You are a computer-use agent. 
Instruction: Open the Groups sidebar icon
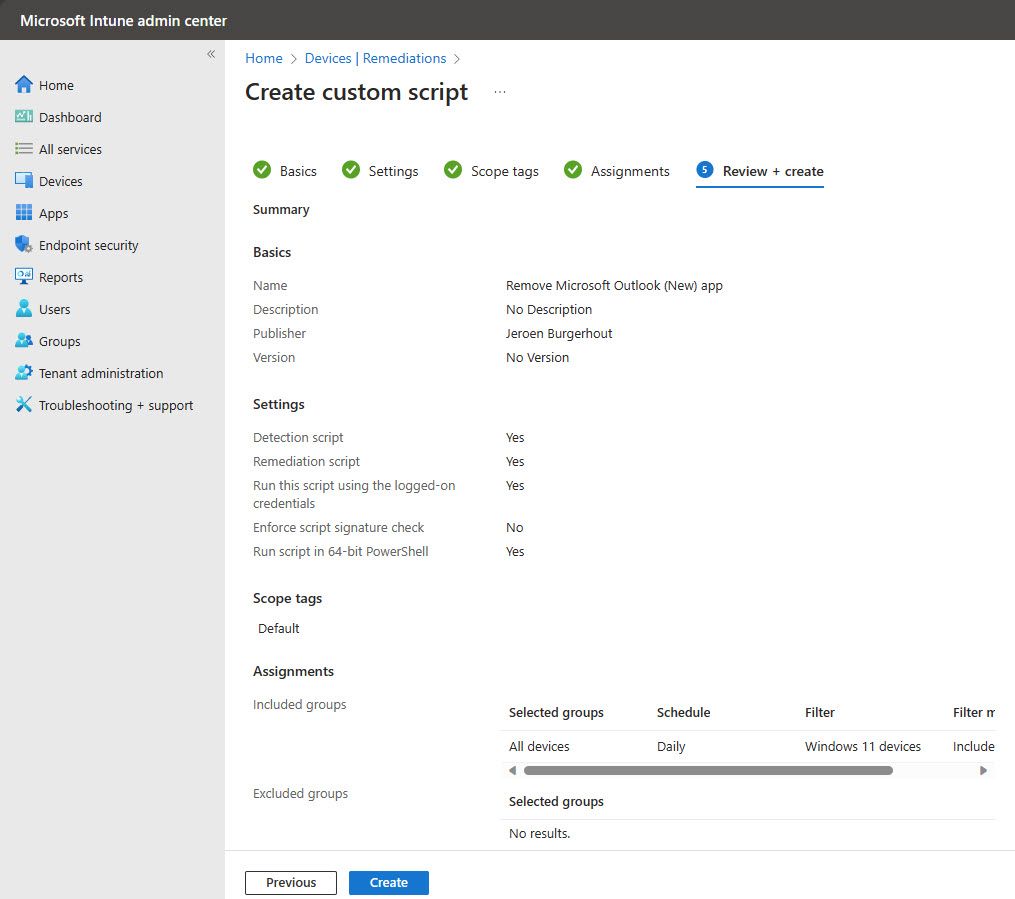tap(24, 340)
